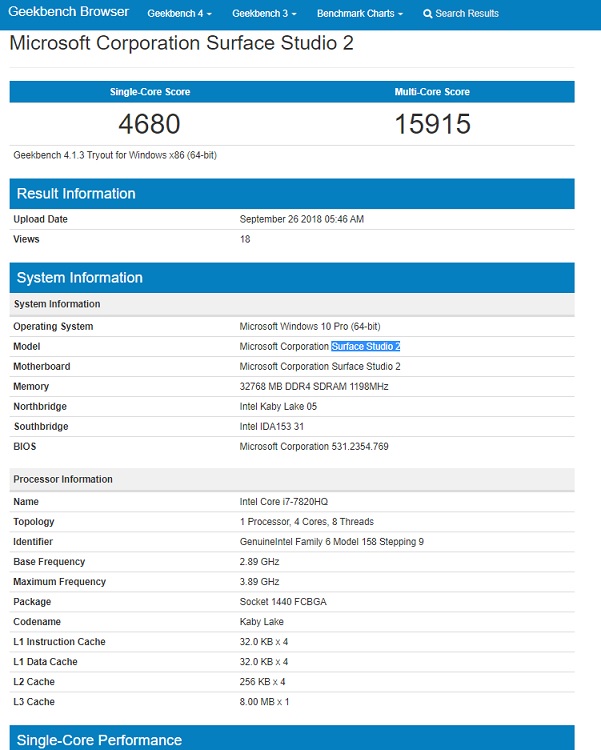Expand the Geekbench 4 dropdown menu

(179, 13)
